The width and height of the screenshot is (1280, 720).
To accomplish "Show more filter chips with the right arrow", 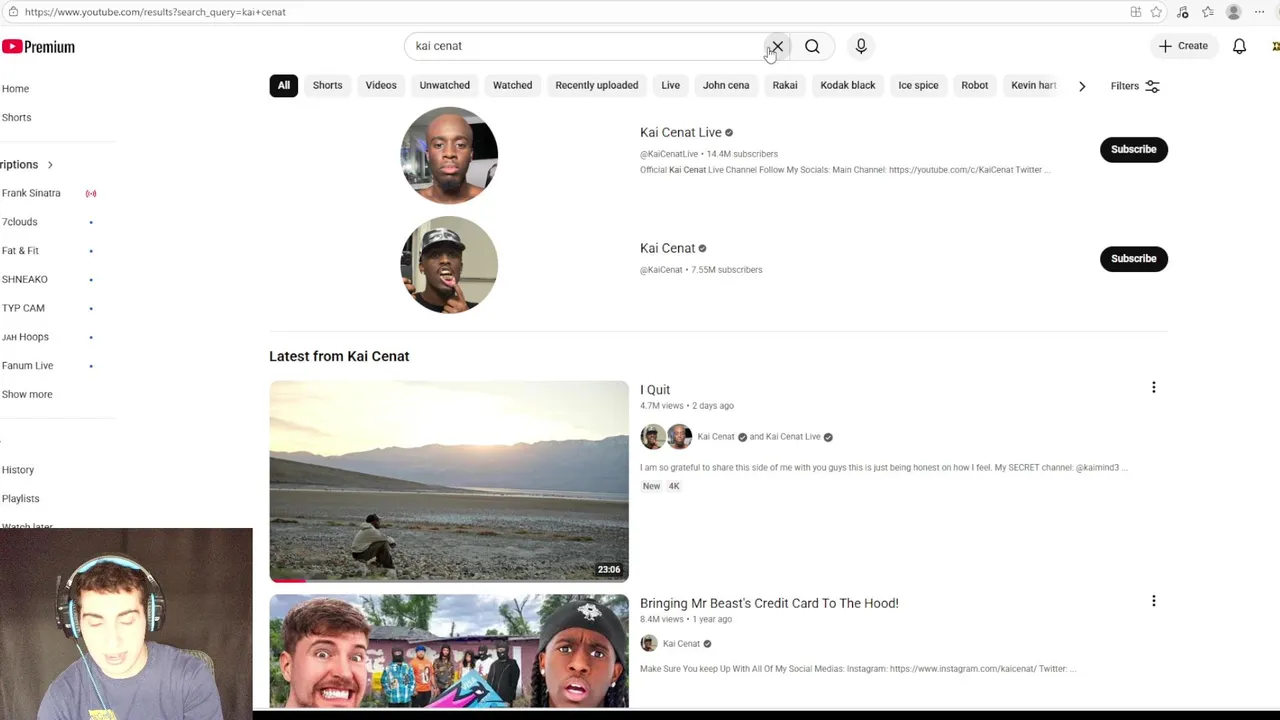I will click(x=1082, y=86).
